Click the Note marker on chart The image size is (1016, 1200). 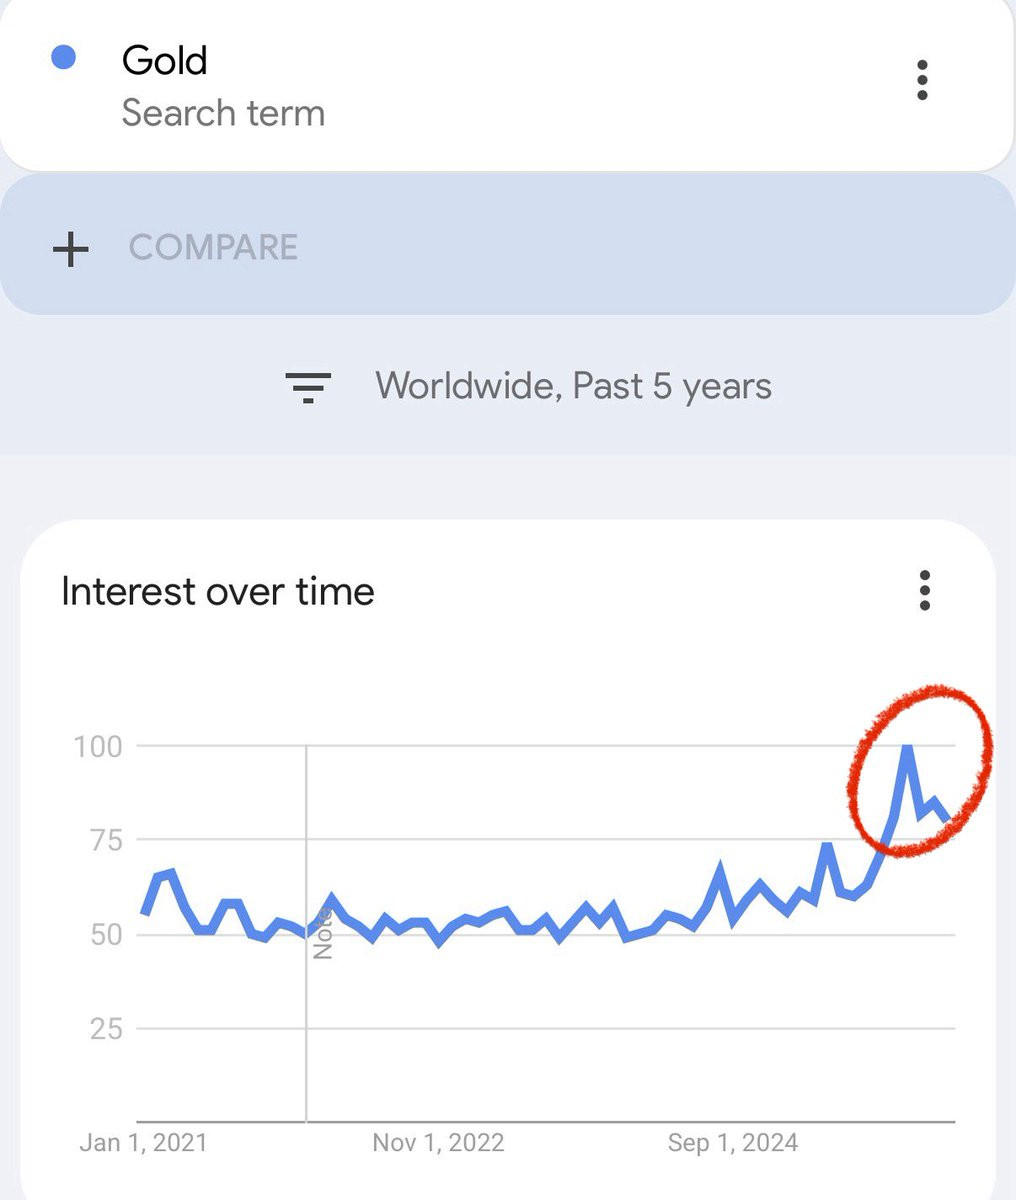(x=322, y=935)
